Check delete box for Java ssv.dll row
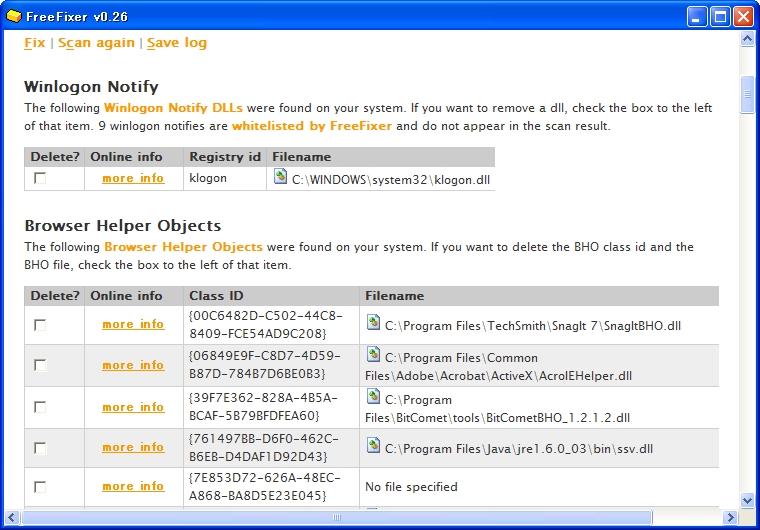 coord(40,448)
